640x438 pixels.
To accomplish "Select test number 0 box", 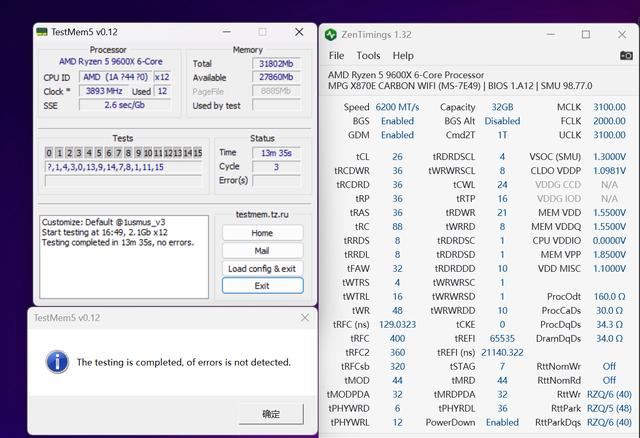I will point(49,153).
